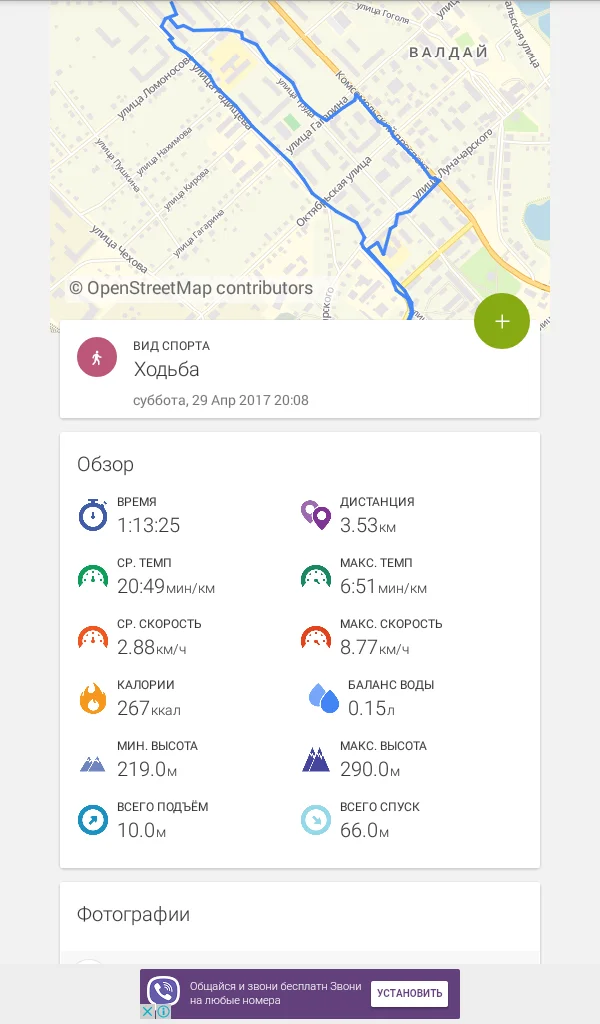Tap total ascent value 10.0 м

(x=142, y=830)
